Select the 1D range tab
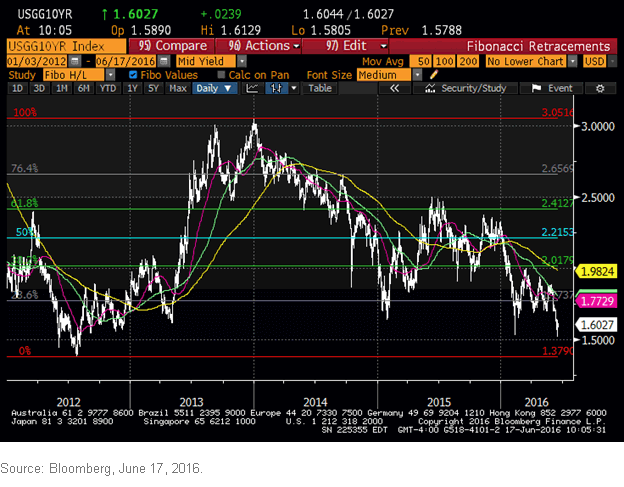Viewport: 624px width, 487px height. point(18,88)
